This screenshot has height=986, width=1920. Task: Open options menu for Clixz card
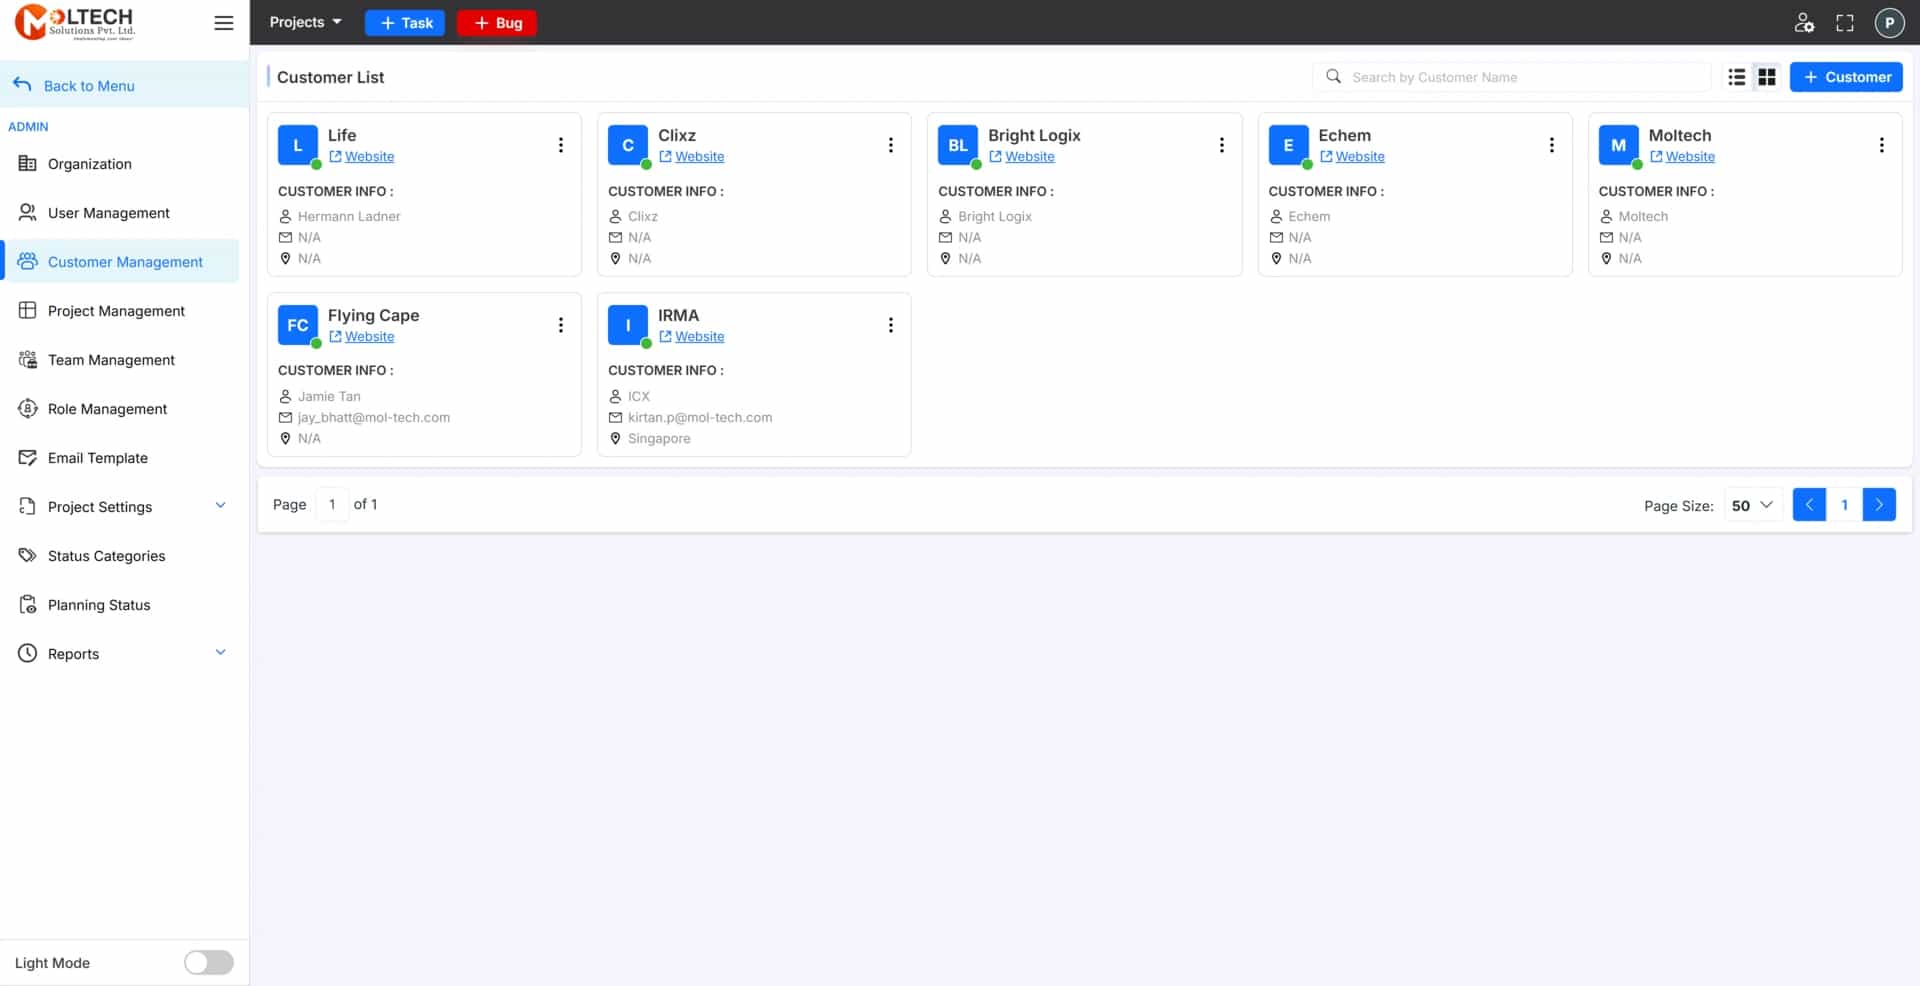click(891, 145)
